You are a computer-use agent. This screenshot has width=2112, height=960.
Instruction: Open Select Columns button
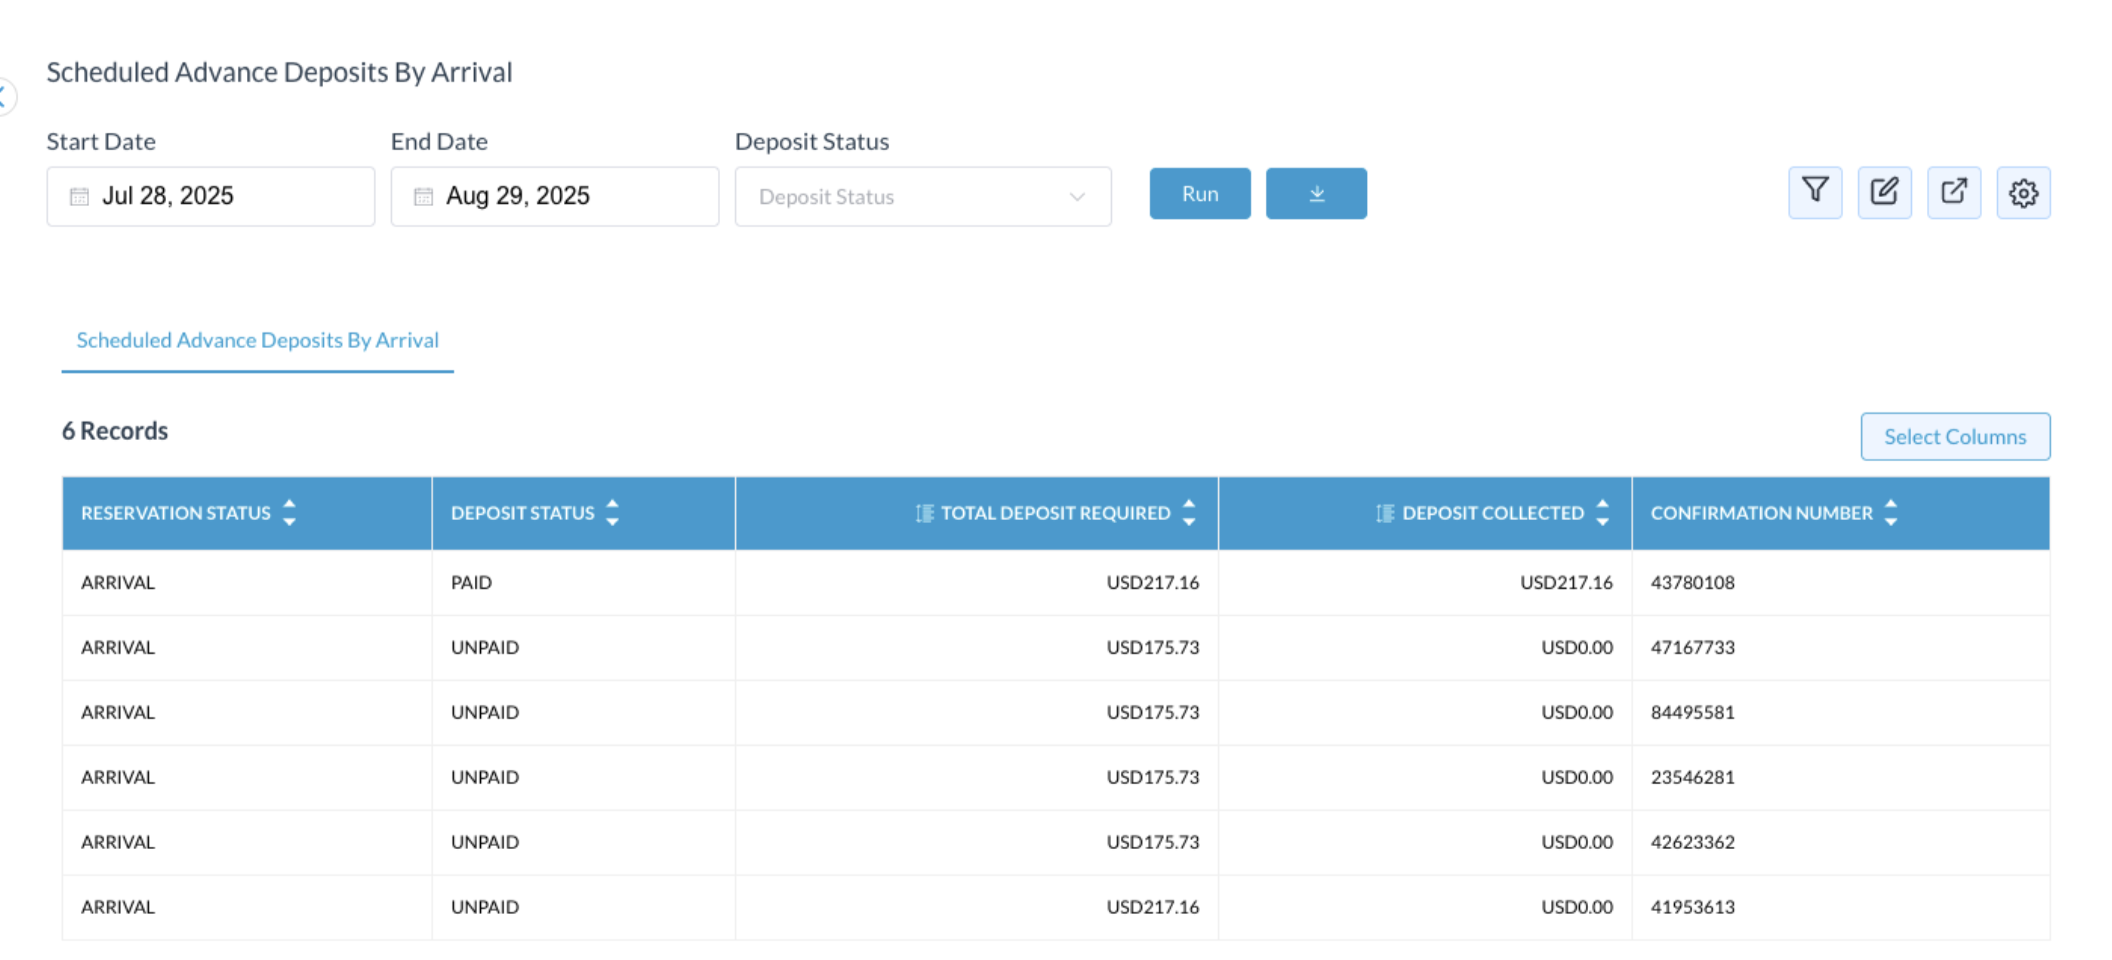[x=1955, y=436]
